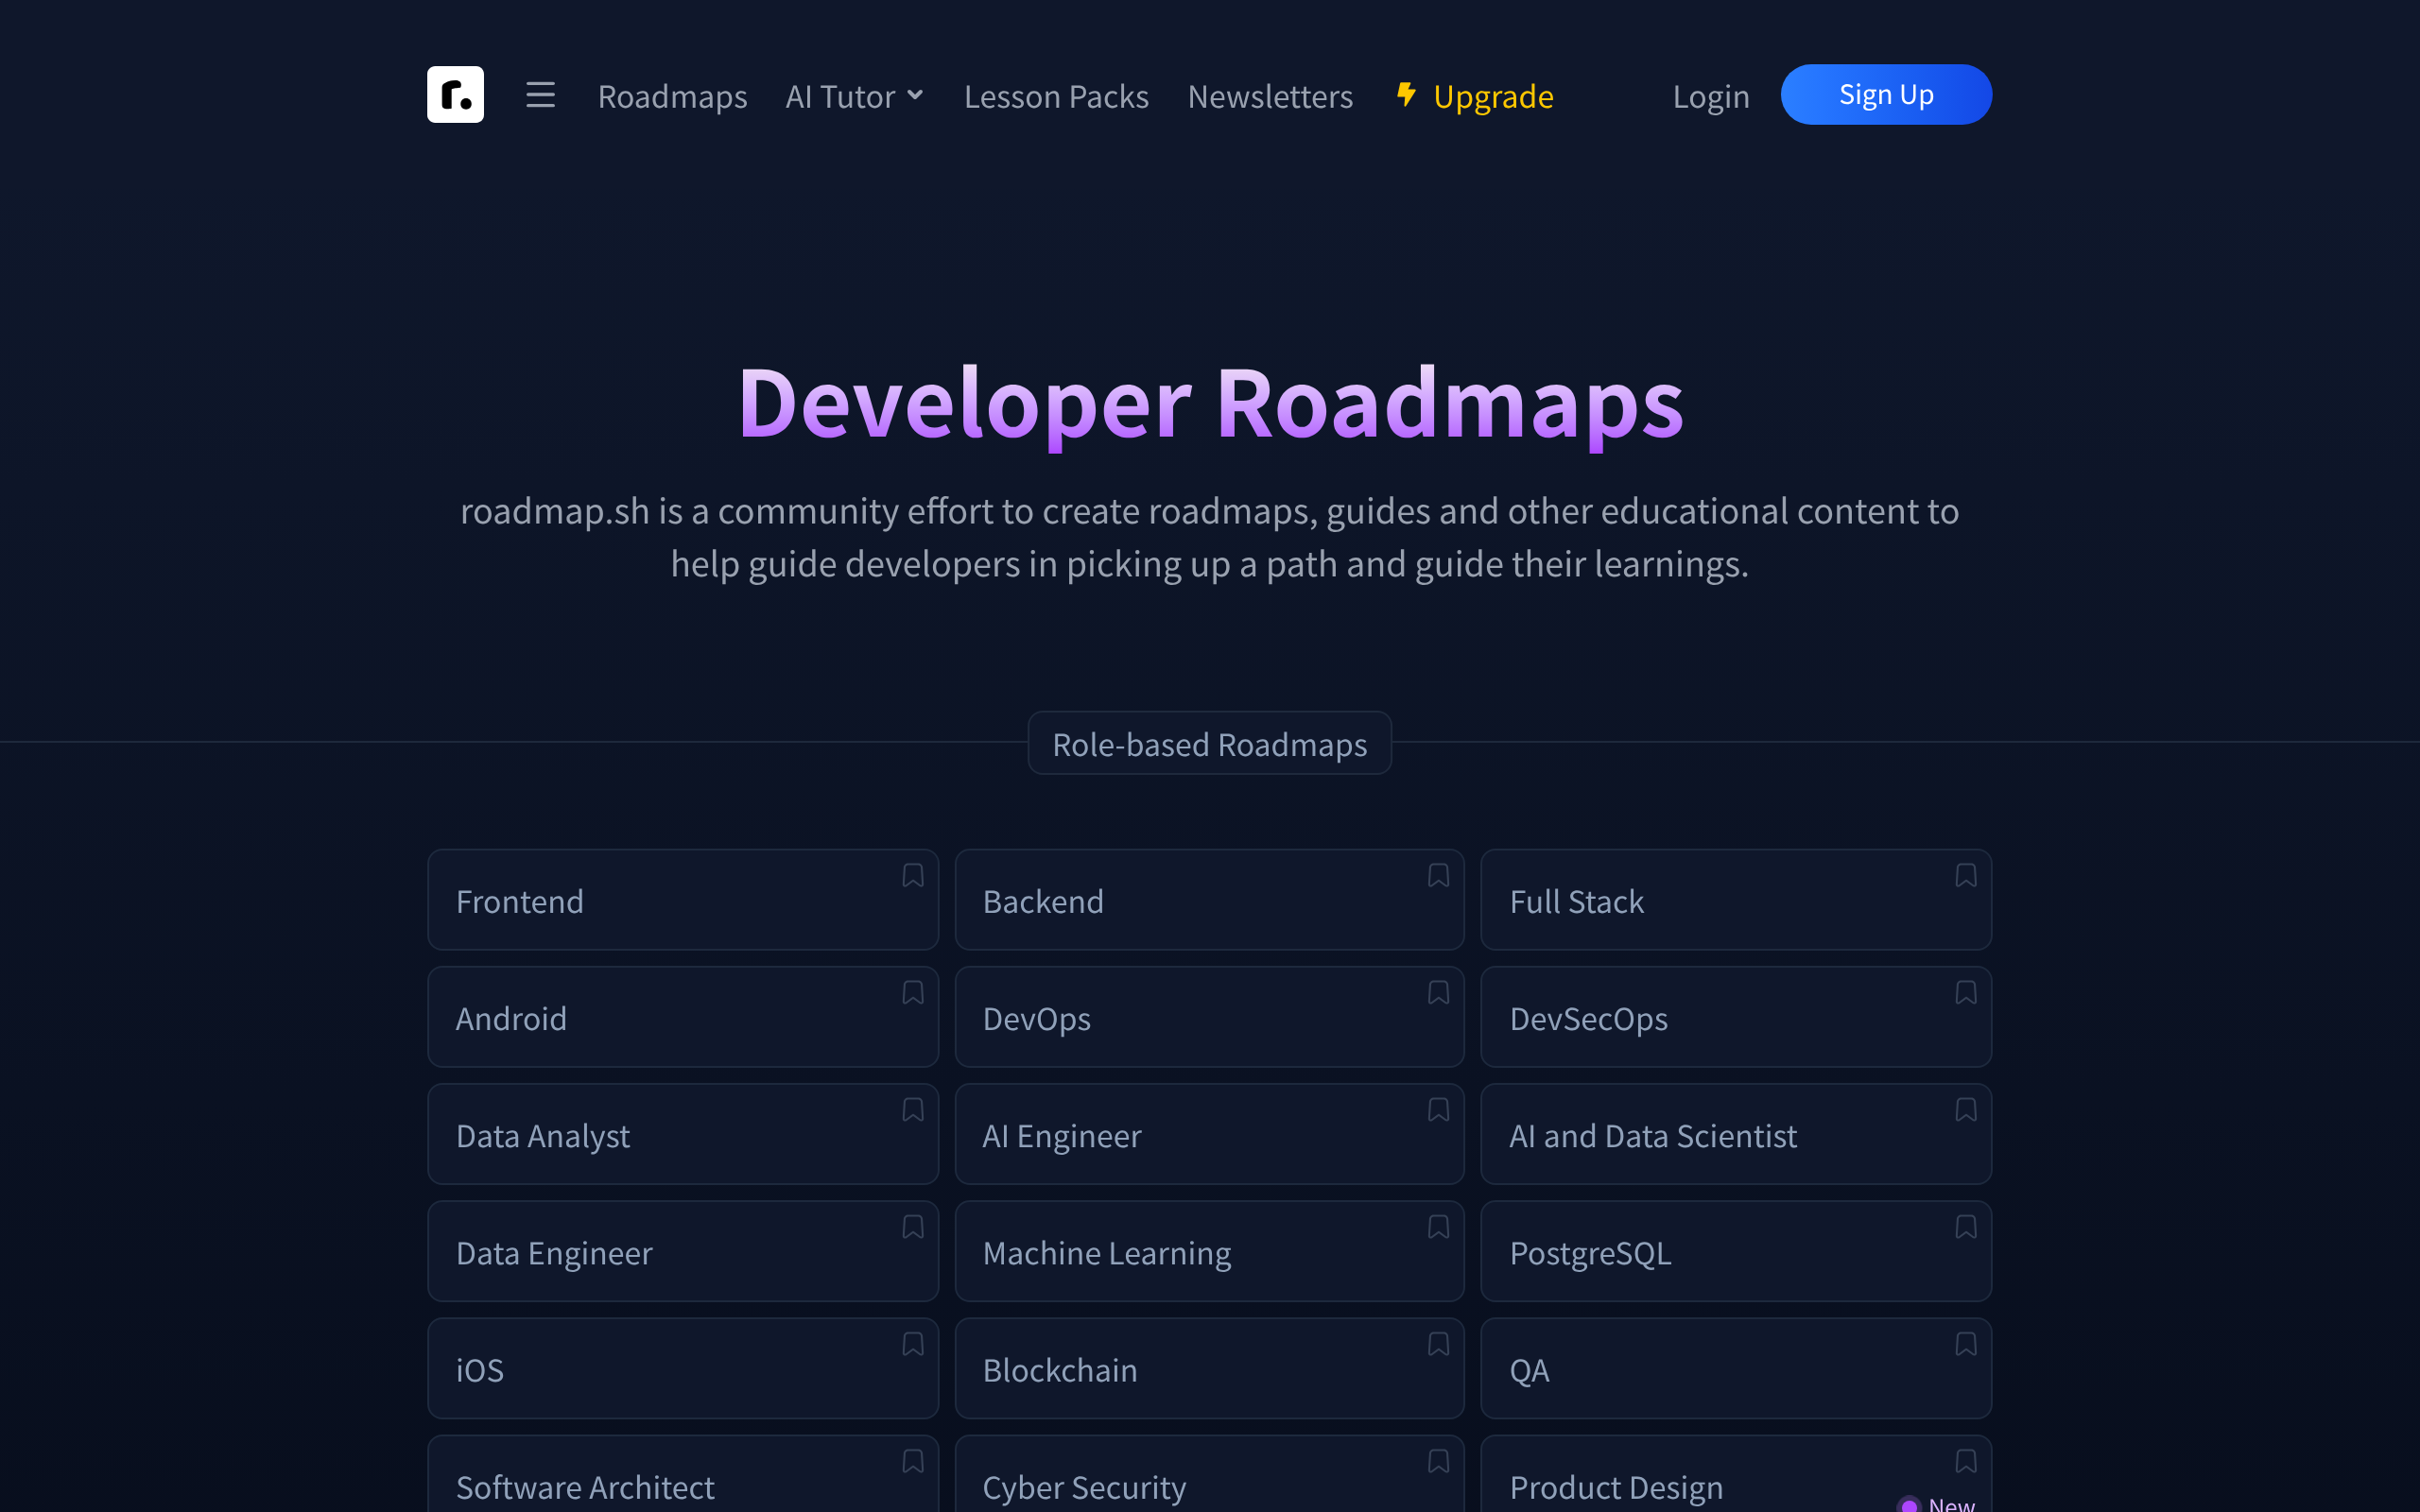Bookmark the PostgreSQL roadmap
The height and width of the screenshot is (1512, 2420).
(x=1965, y=1226)
